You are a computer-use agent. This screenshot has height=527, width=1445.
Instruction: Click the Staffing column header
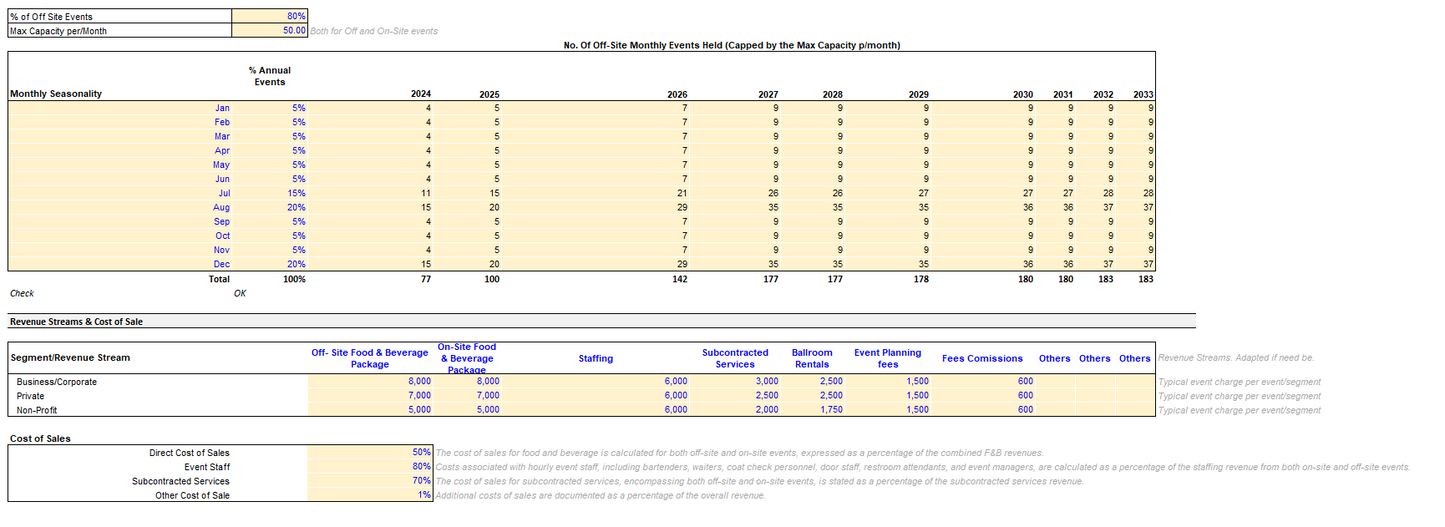pyautogui.click(x=595, y=358)
